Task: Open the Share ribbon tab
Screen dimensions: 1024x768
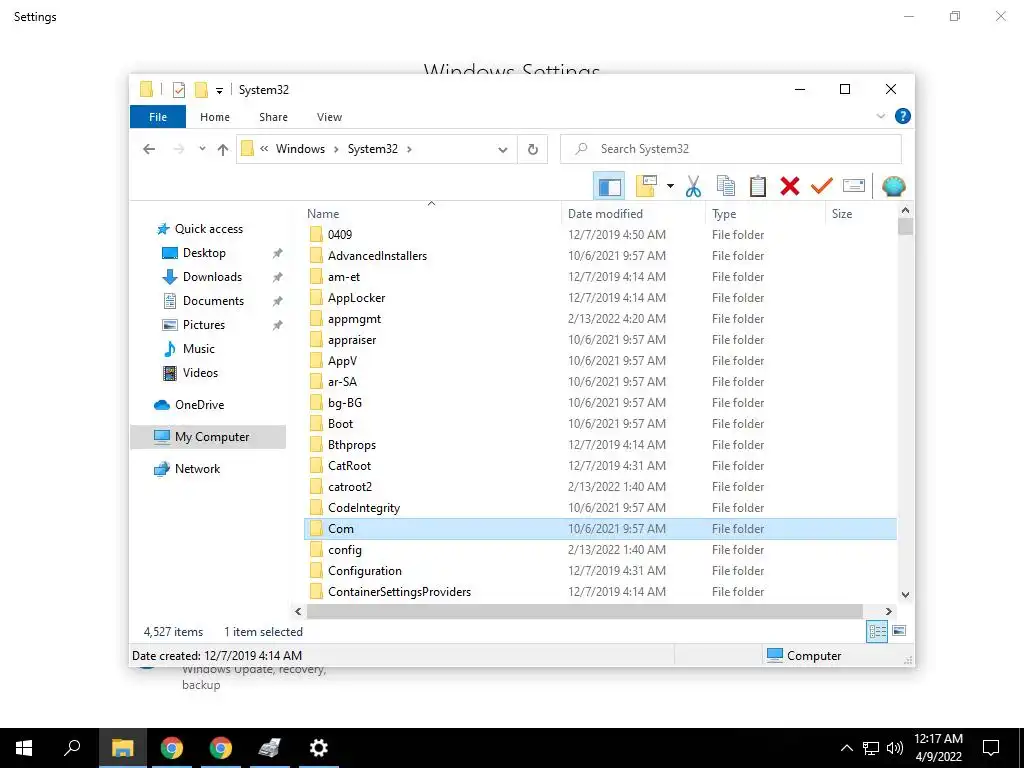Action: 273,117
